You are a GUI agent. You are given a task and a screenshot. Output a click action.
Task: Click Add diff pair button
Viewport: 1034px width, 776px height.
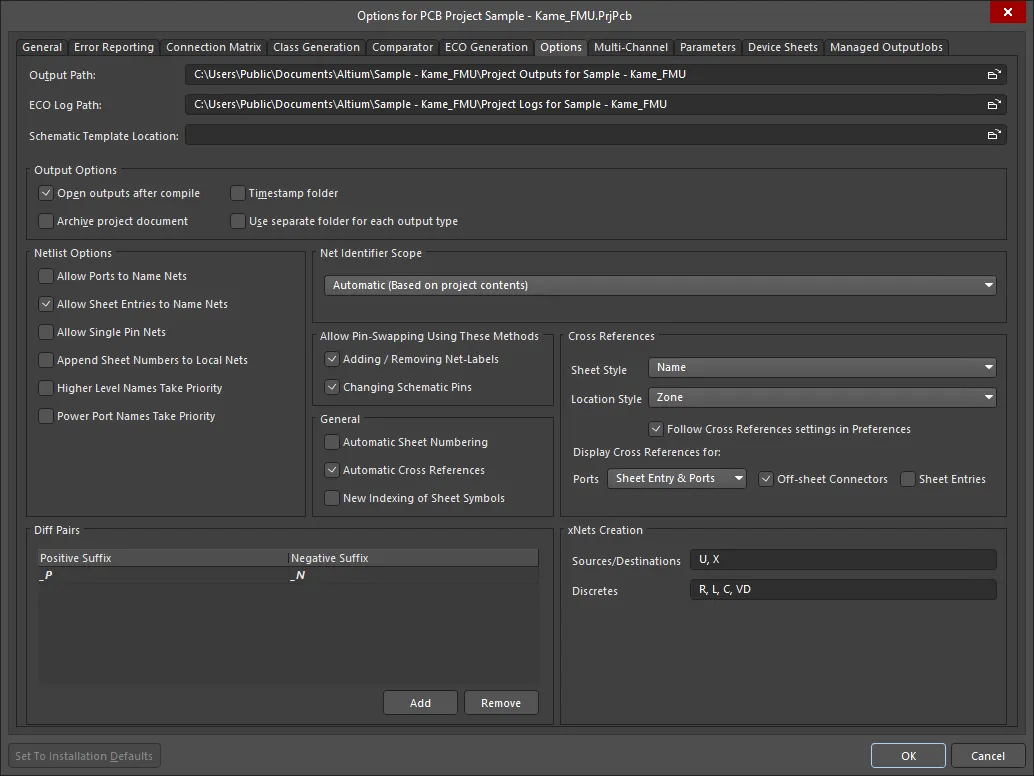click(420, 703)
